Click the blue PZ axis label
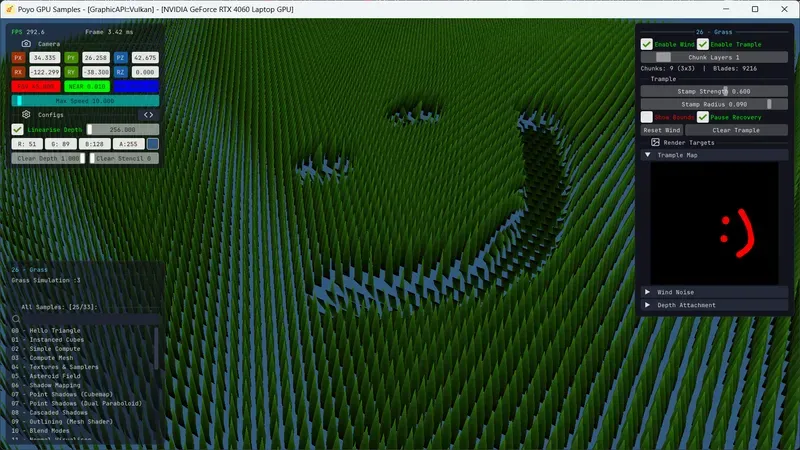800x450 pixels. tap(120, 58)
